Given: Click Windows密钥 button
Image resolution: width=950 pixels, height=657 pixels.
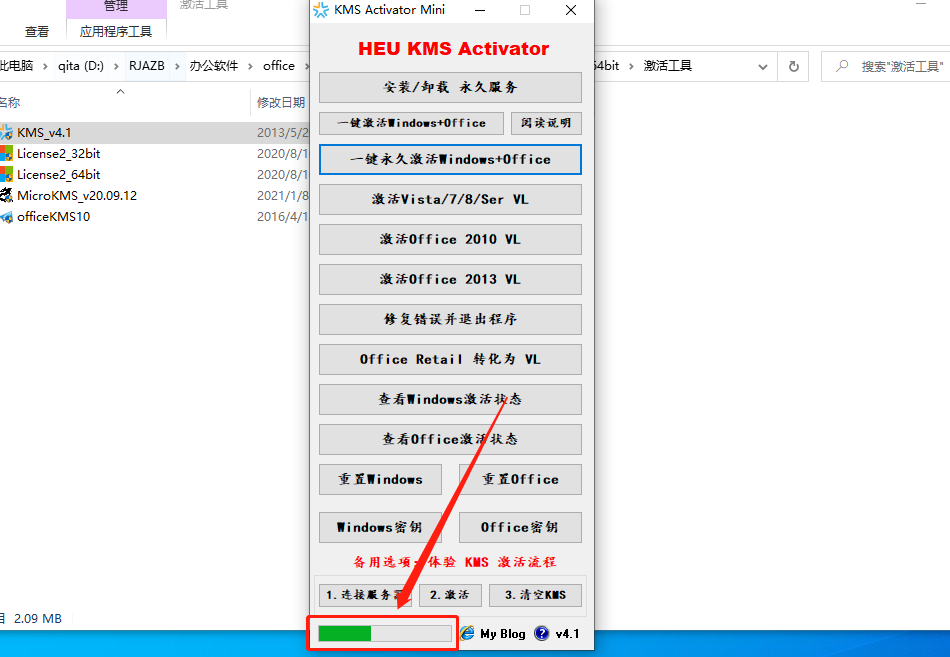Looking at the screenshot, I should (380, 527).
